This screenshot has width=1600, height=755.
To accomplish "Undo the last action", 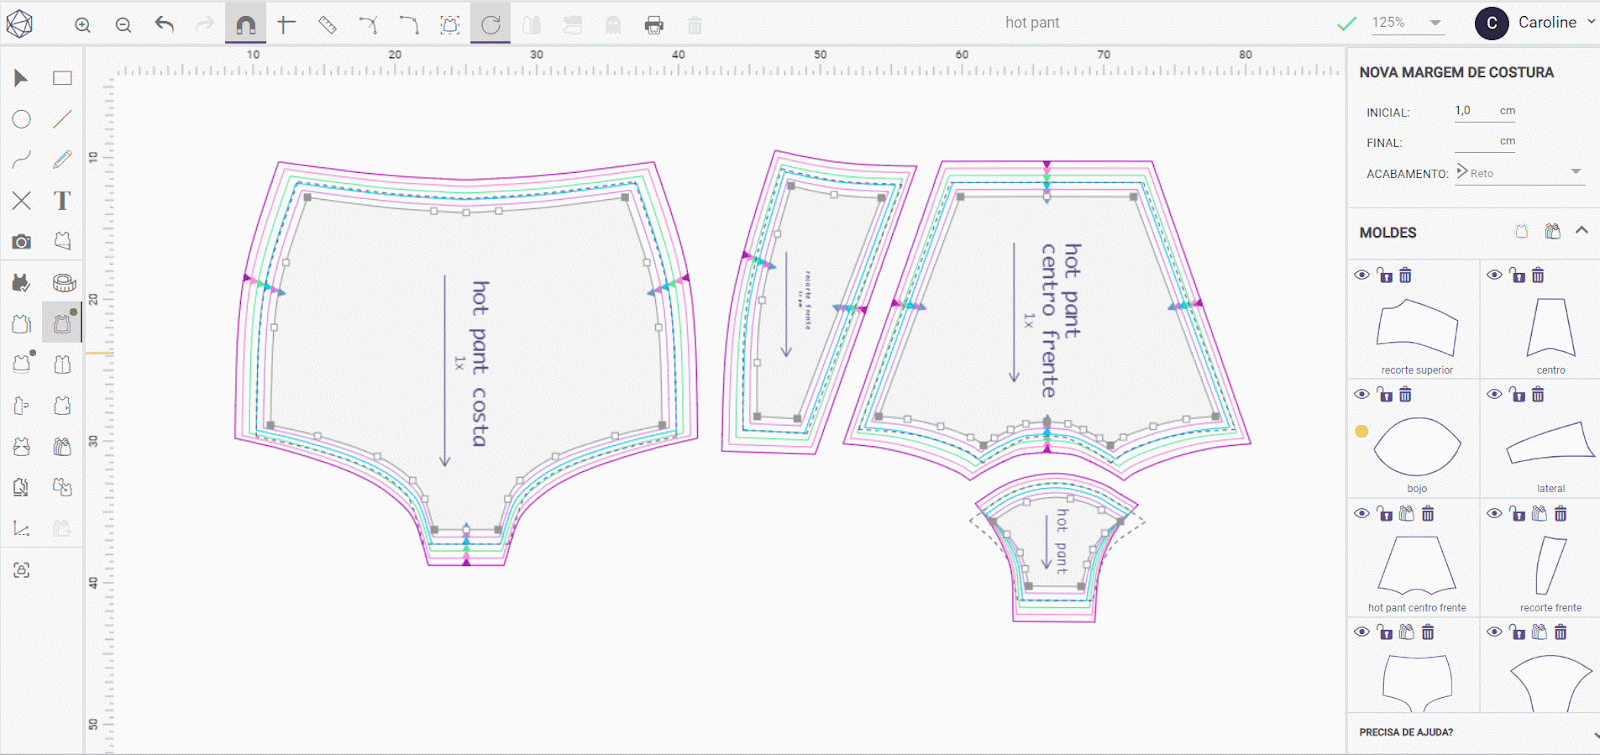I will click(x=165, y=25).
